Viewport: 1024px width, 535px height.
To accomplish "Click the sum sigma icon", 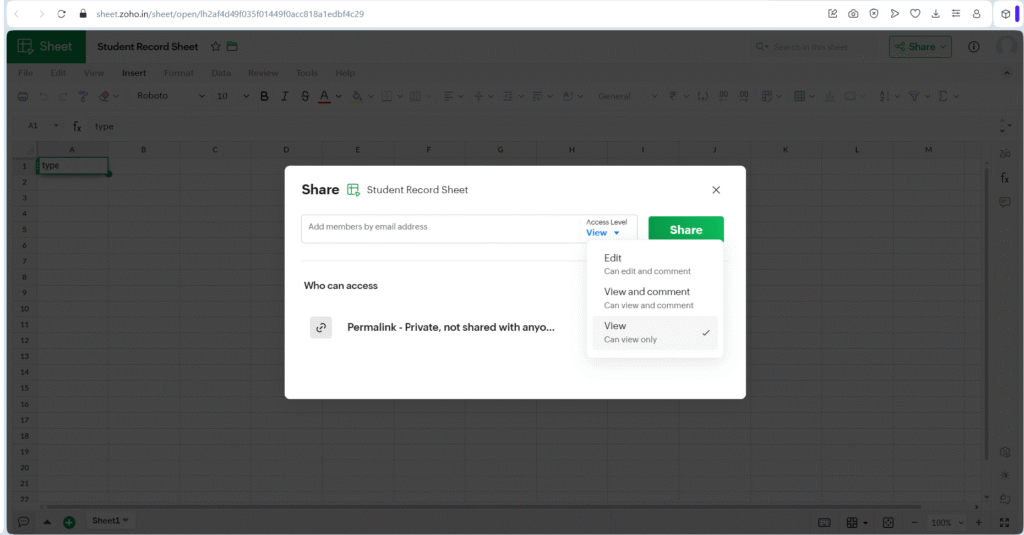I will point(943,96).
